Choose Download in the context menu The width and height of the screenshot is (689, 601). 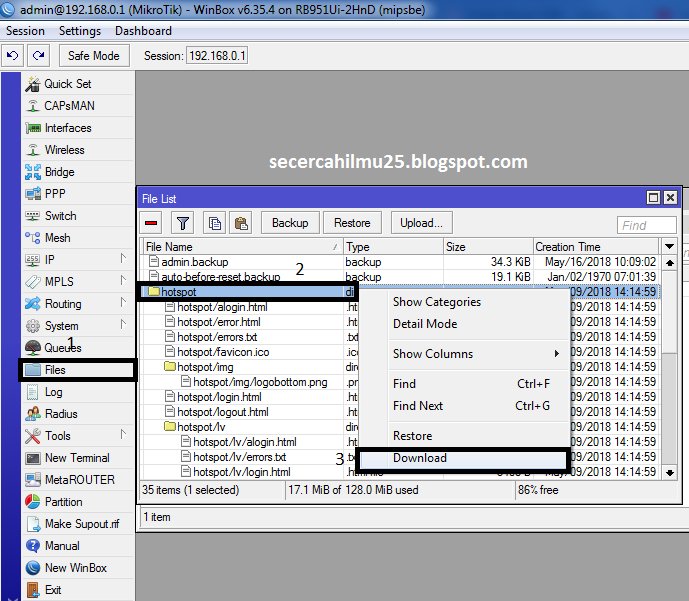coord(464,458)
